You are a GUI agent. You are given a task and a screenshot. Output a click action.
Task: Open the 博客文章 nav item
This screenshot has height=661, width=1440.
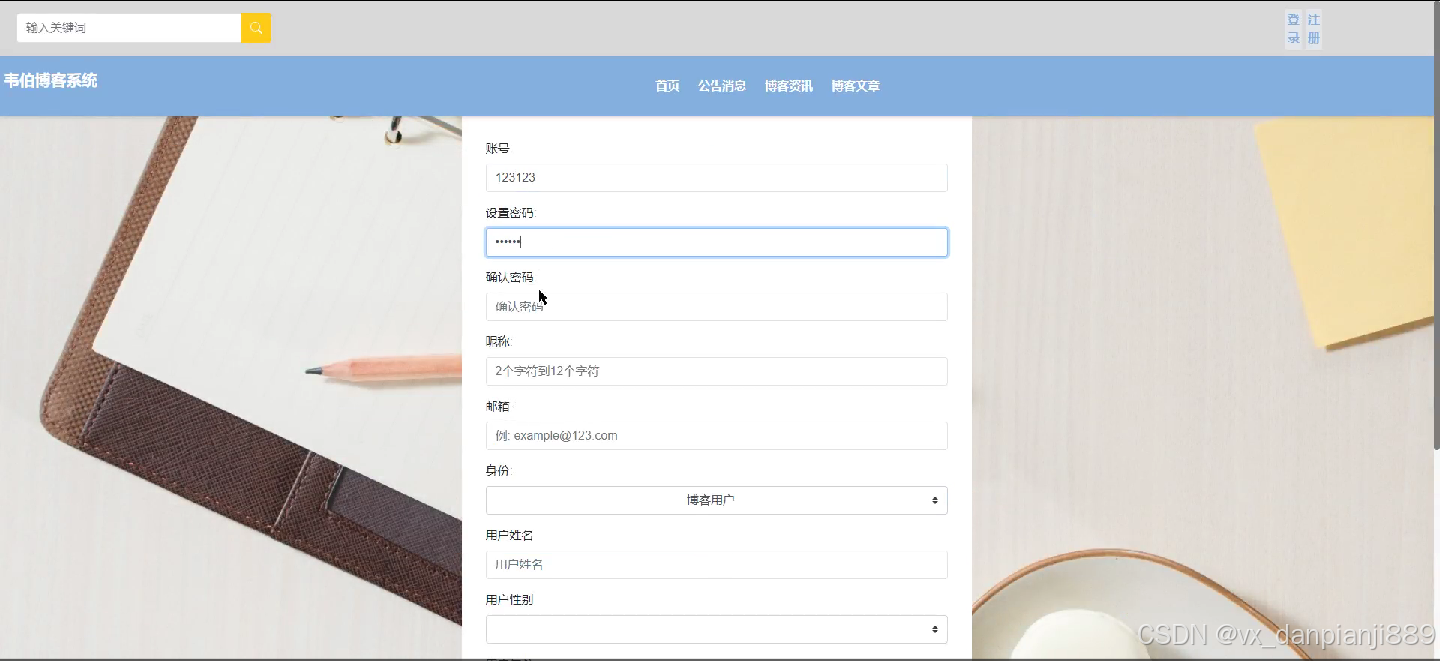(x=856, y=86)
